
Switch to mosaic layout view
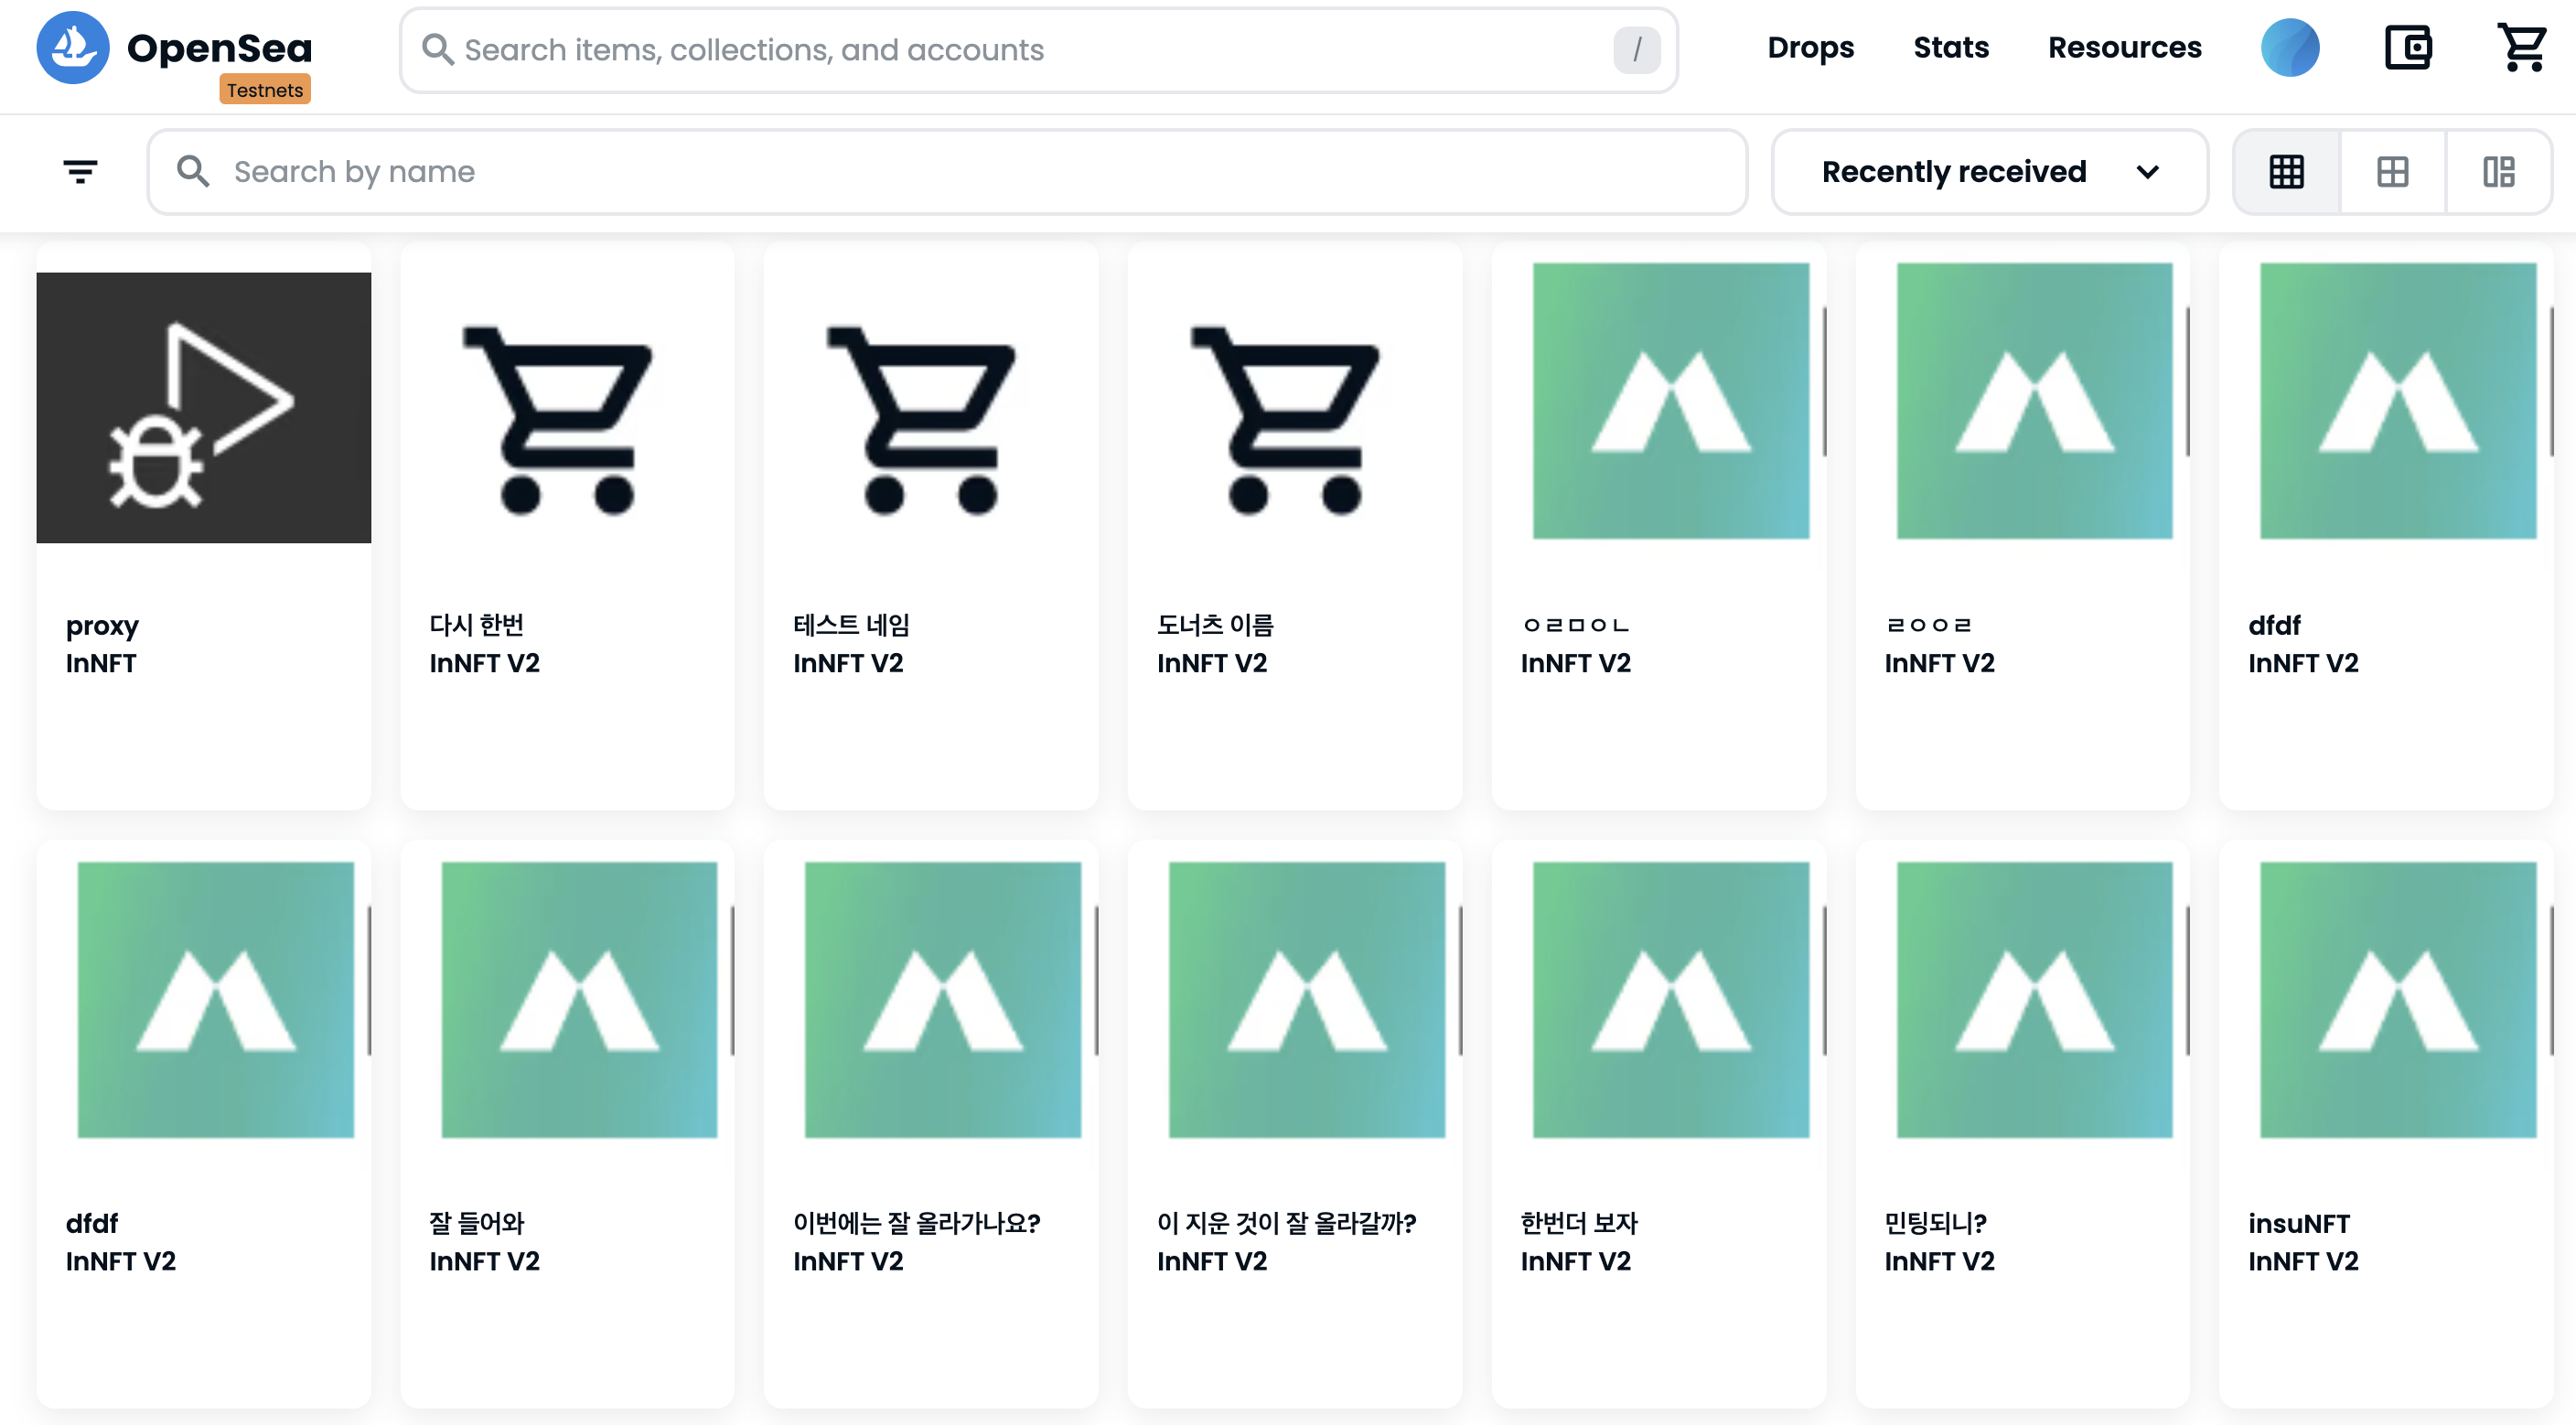click(2498, 172)
